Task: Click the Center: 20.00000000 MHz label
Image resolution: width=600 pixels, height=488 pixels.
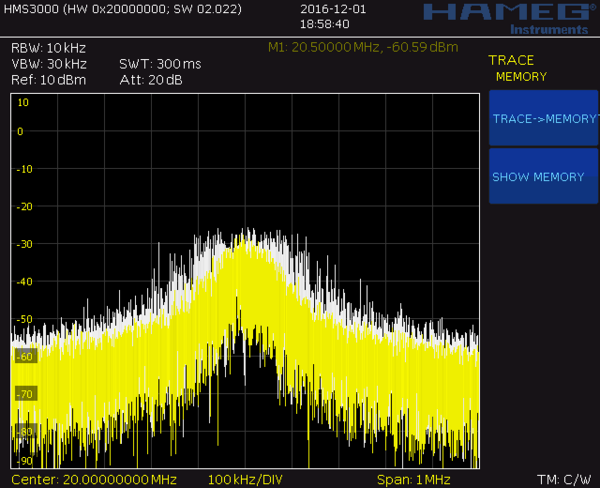Action: pyautogui.click(x=94, y=480)
